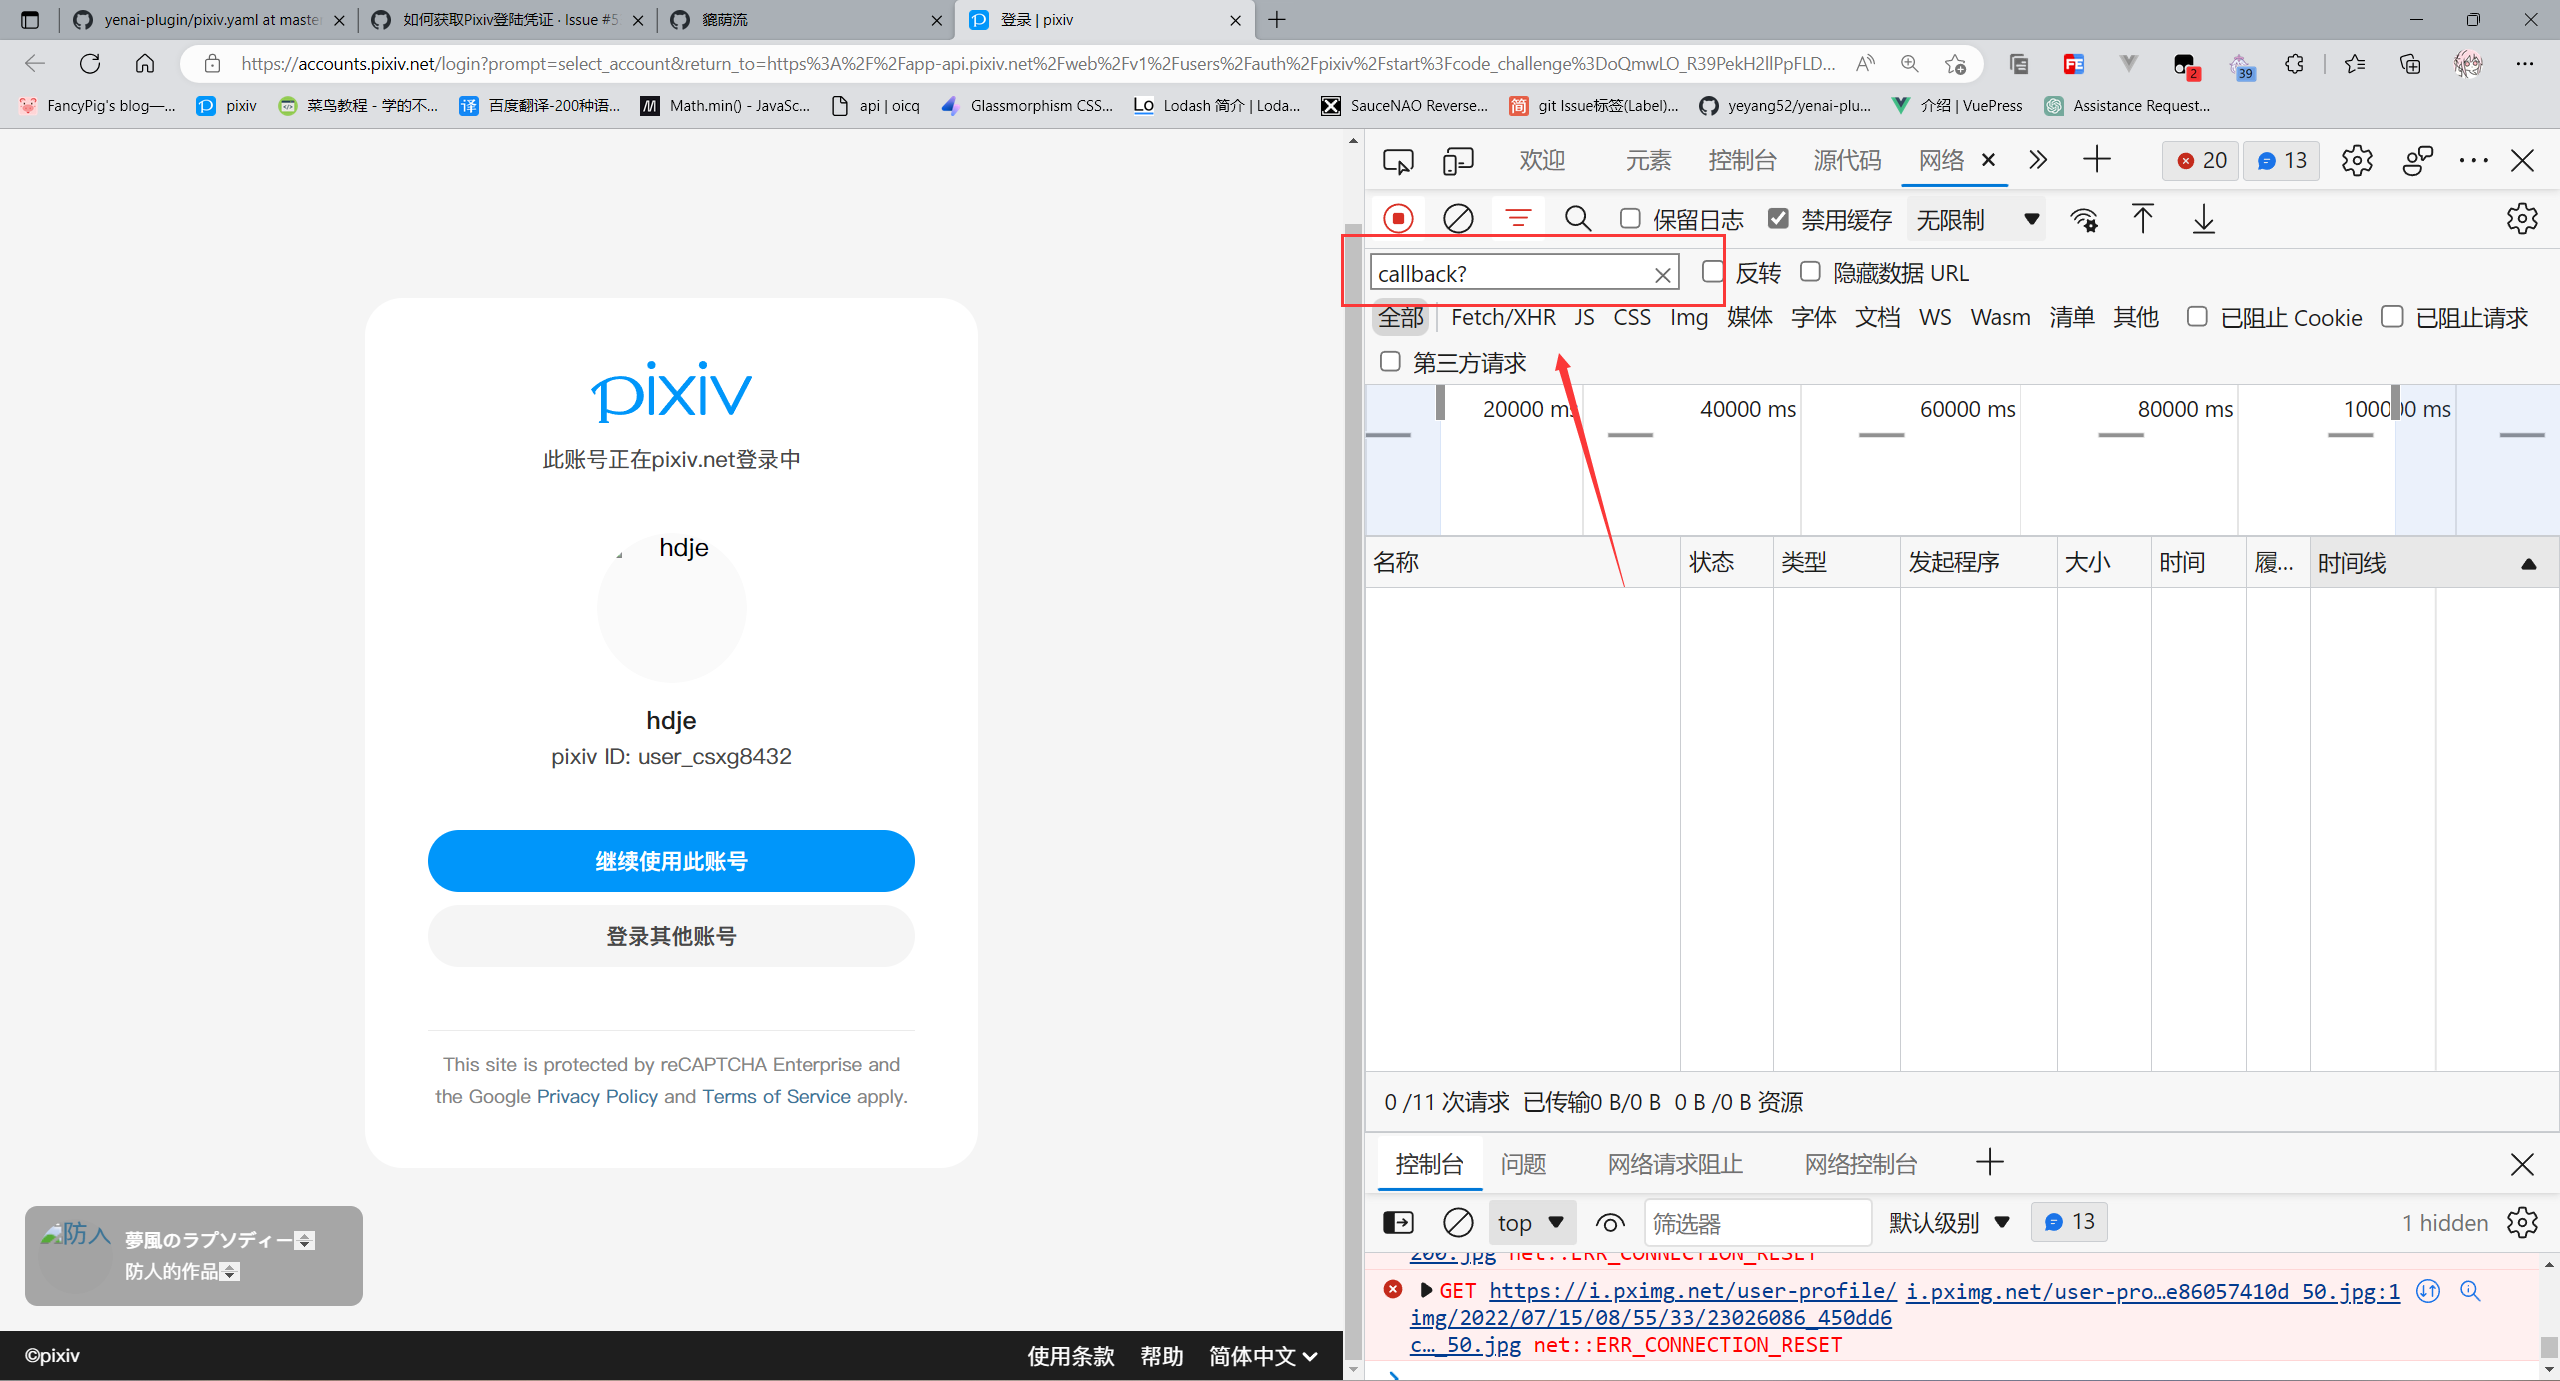Viewport: 2560px width, 1381px height.
Task: Click the Privacy Policy link
Action: 595,1095
